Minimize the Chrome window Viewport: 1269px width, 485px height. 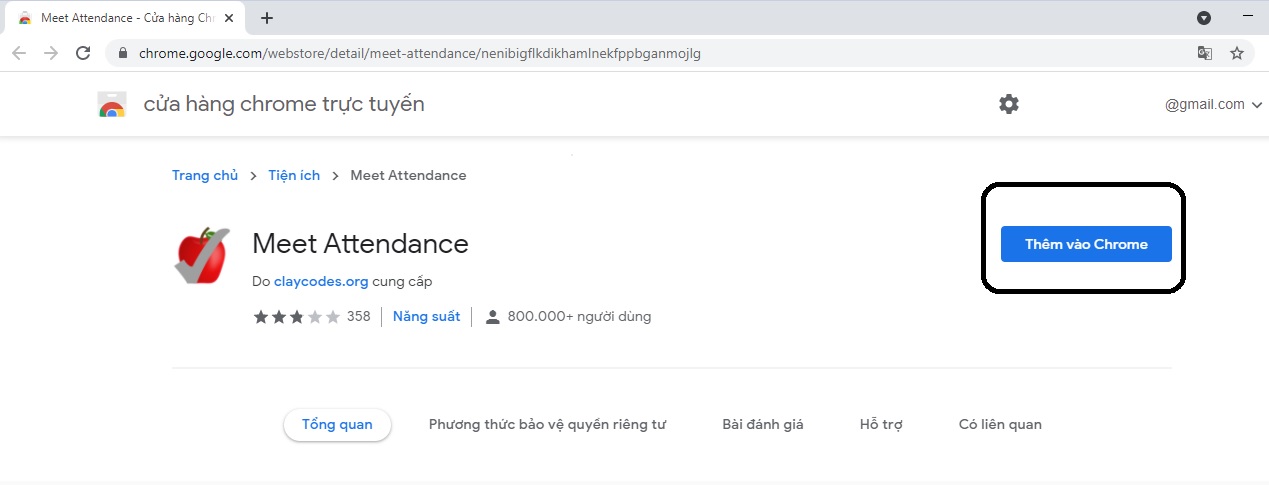click(1249, 18)
